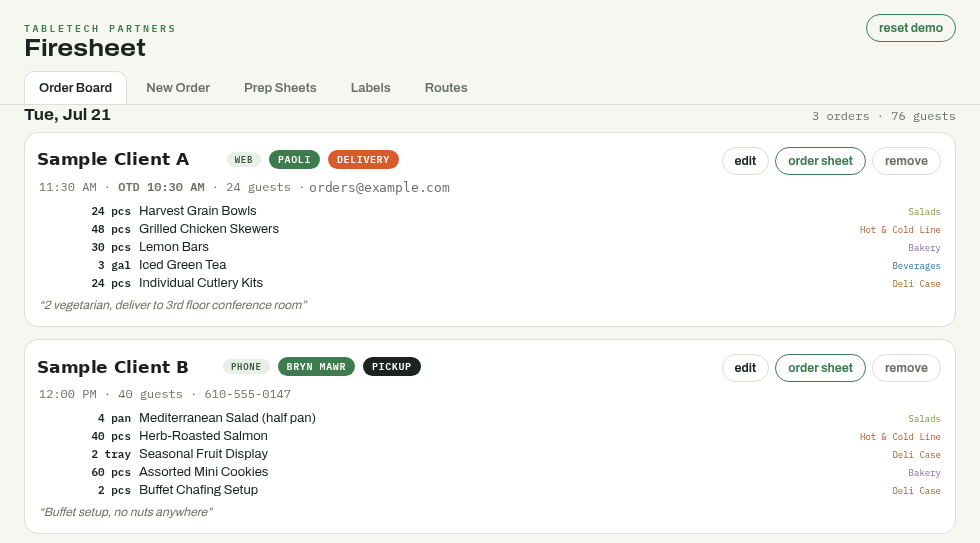Click the PAOLI location badge
Viewport: 980px width, 543px height.
[x=294, y=160]
